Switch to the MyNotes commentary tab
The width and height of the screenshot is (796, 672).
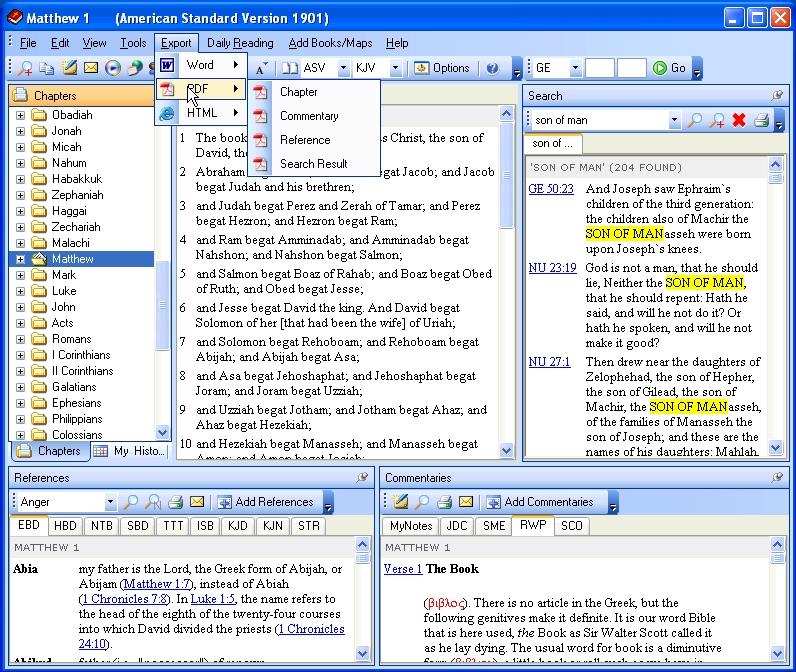[x=411, y=526]
